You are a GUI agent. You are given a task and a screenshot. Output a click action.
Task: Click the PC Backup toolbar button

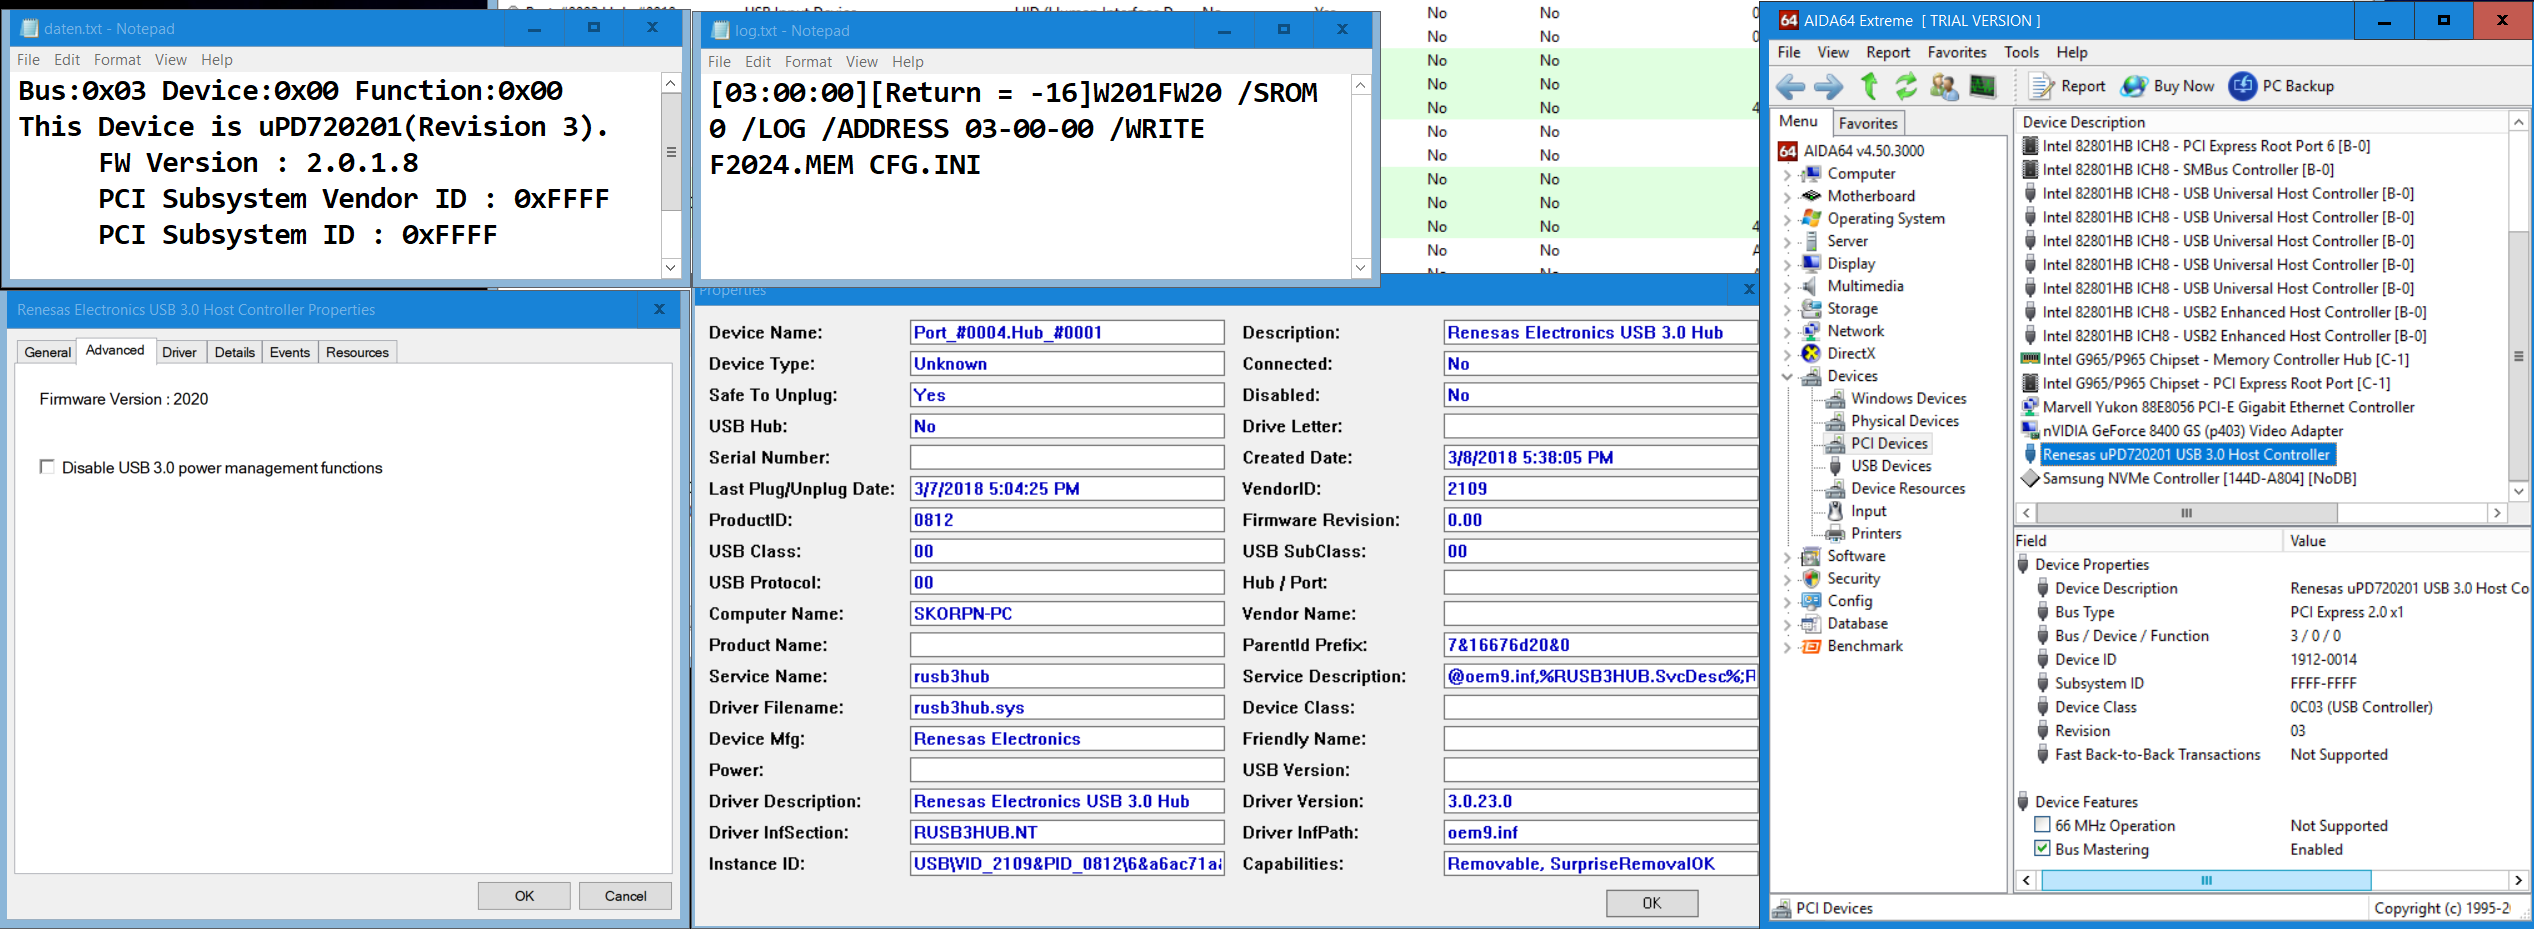(x=2282, y=87)
